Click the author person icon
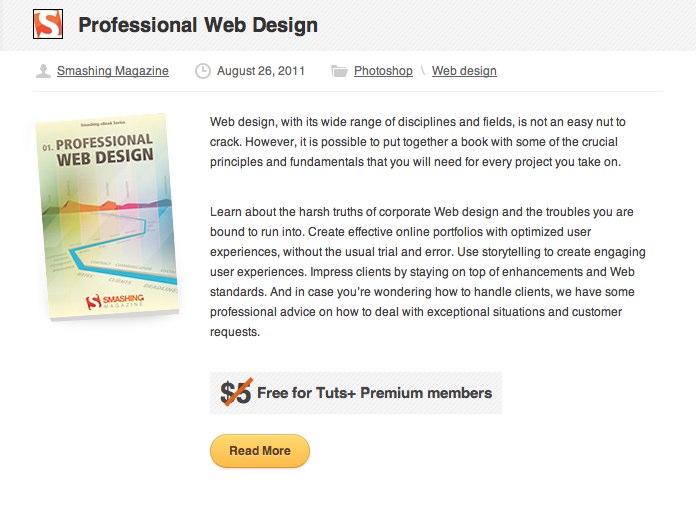This screenshot has width=696, height=508. point(43,71)
